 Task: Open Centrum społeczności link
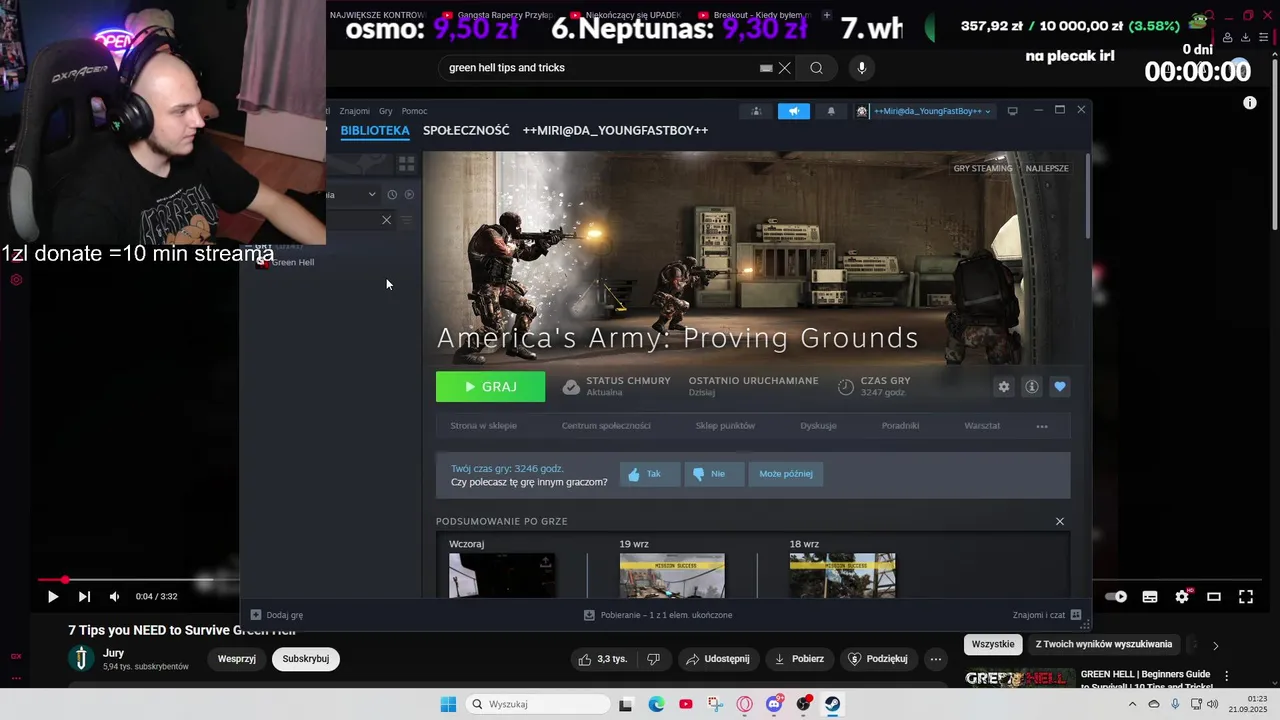(x=606, y=426)
